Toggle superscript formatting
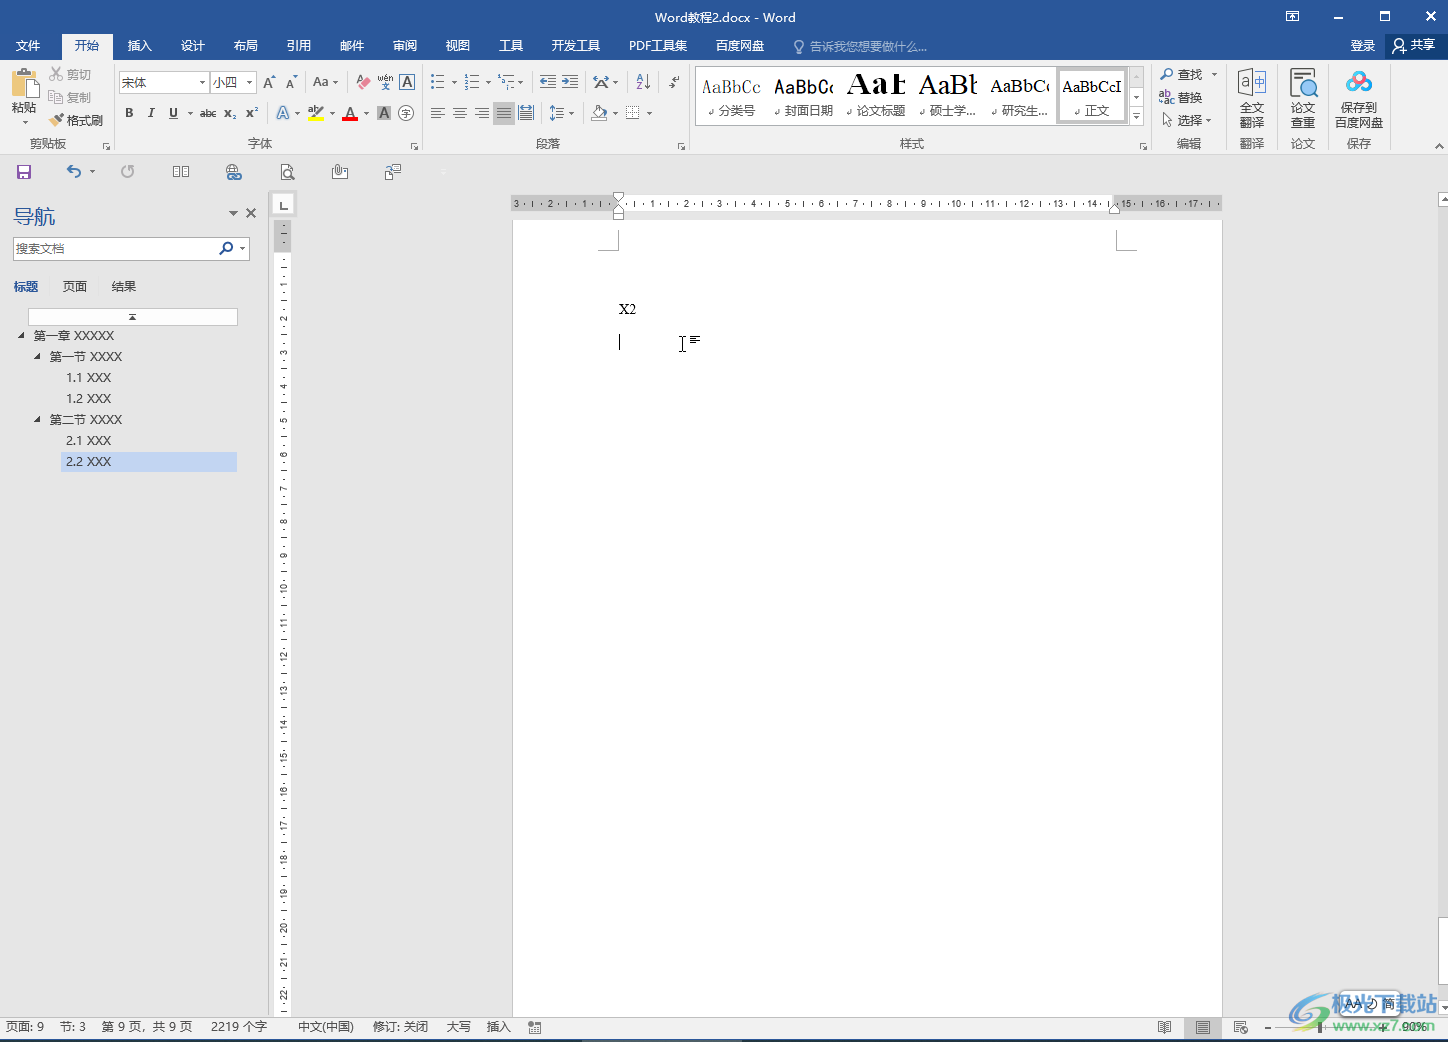This screenshot has height=1042, width=1448. [x=252, y=113]
